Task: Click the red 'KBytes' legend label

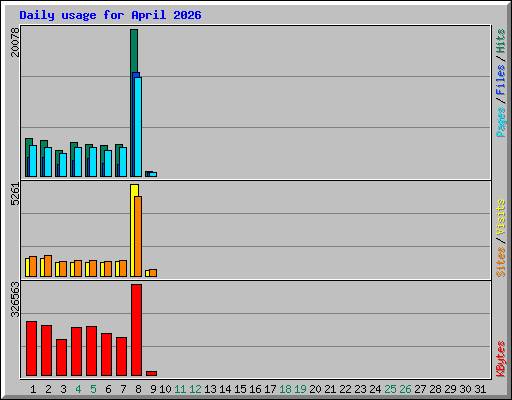Action: tap(501, 359)
